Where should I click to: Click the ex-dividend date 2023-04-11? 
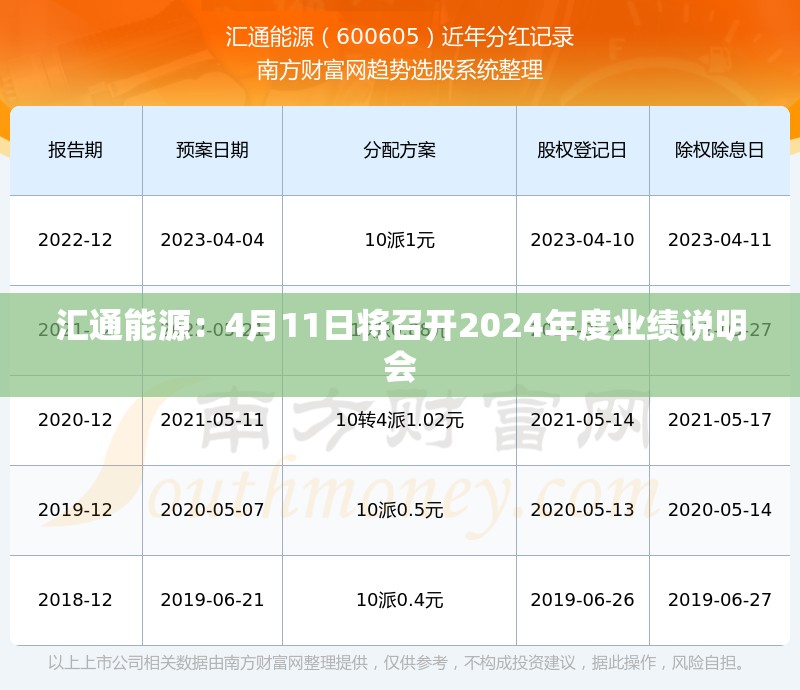(719, 240)
